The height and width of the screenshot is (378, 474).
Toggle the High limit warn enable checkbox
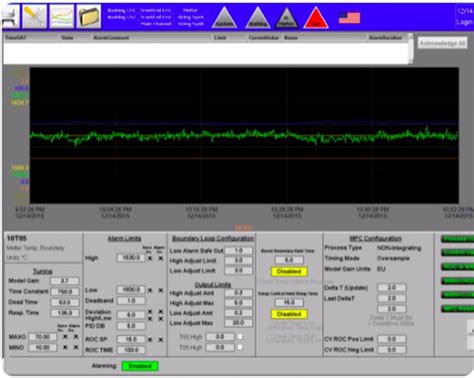[150, 258]
